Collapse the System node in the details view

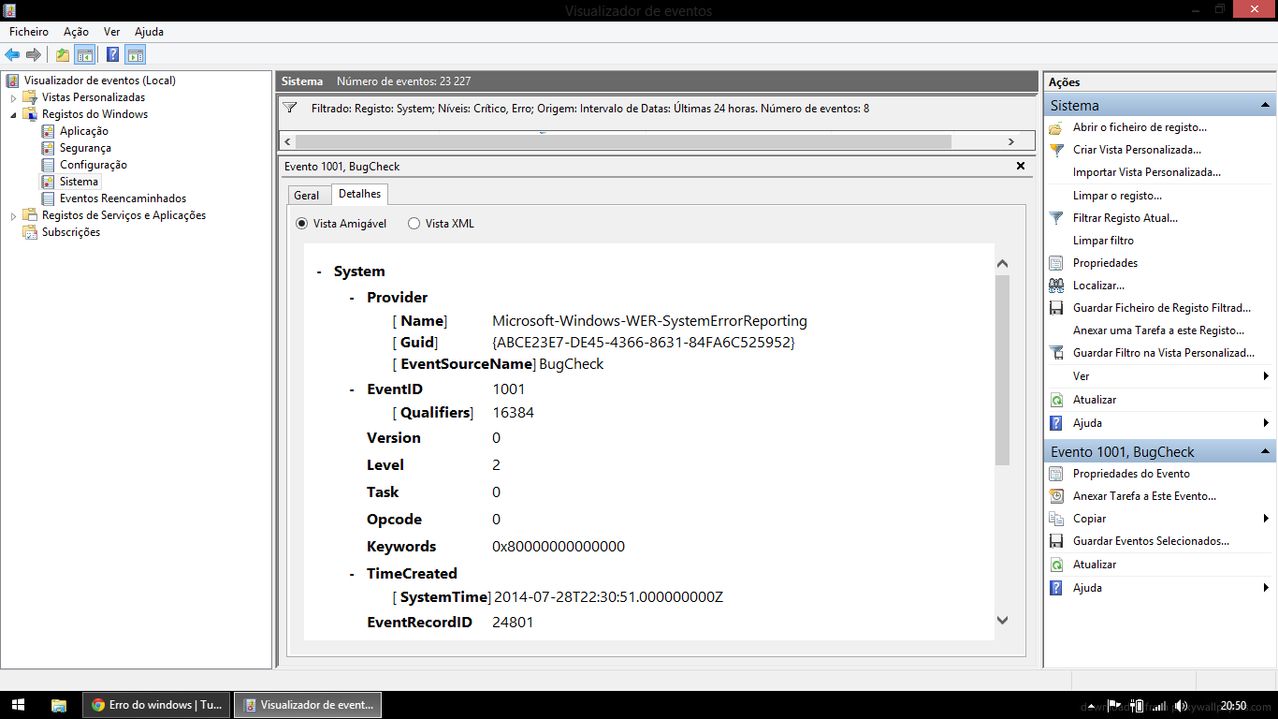coord(319,272)
